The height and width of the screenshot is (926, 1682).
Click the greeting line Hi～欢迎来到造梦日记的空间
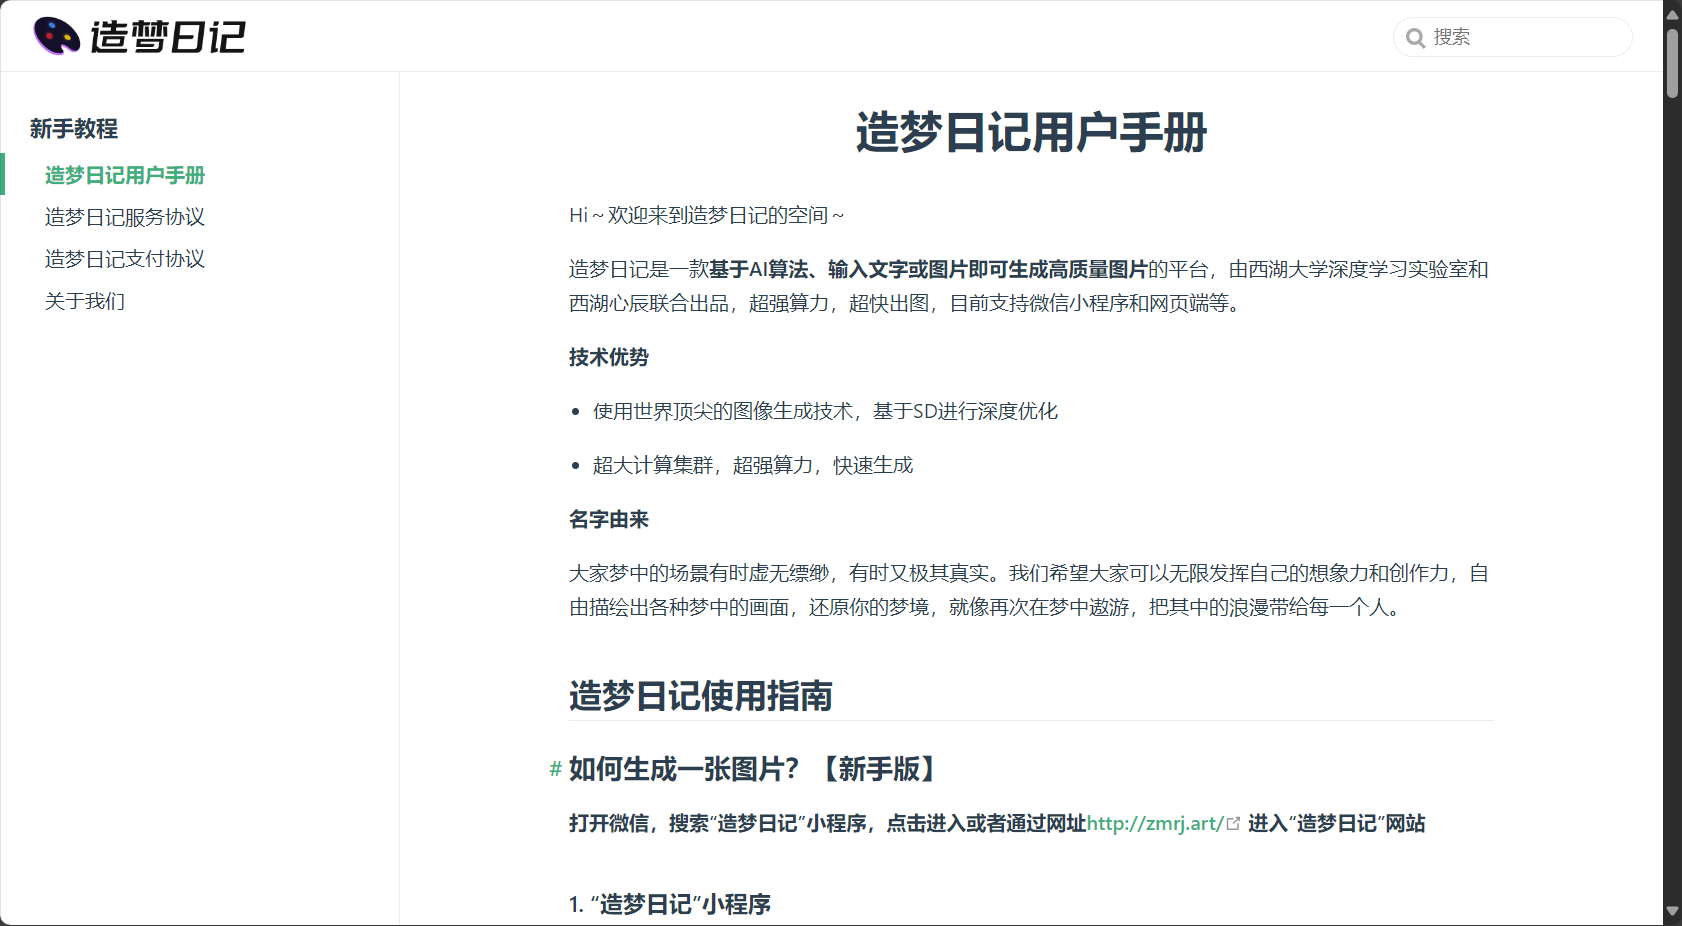coord(707,215)
